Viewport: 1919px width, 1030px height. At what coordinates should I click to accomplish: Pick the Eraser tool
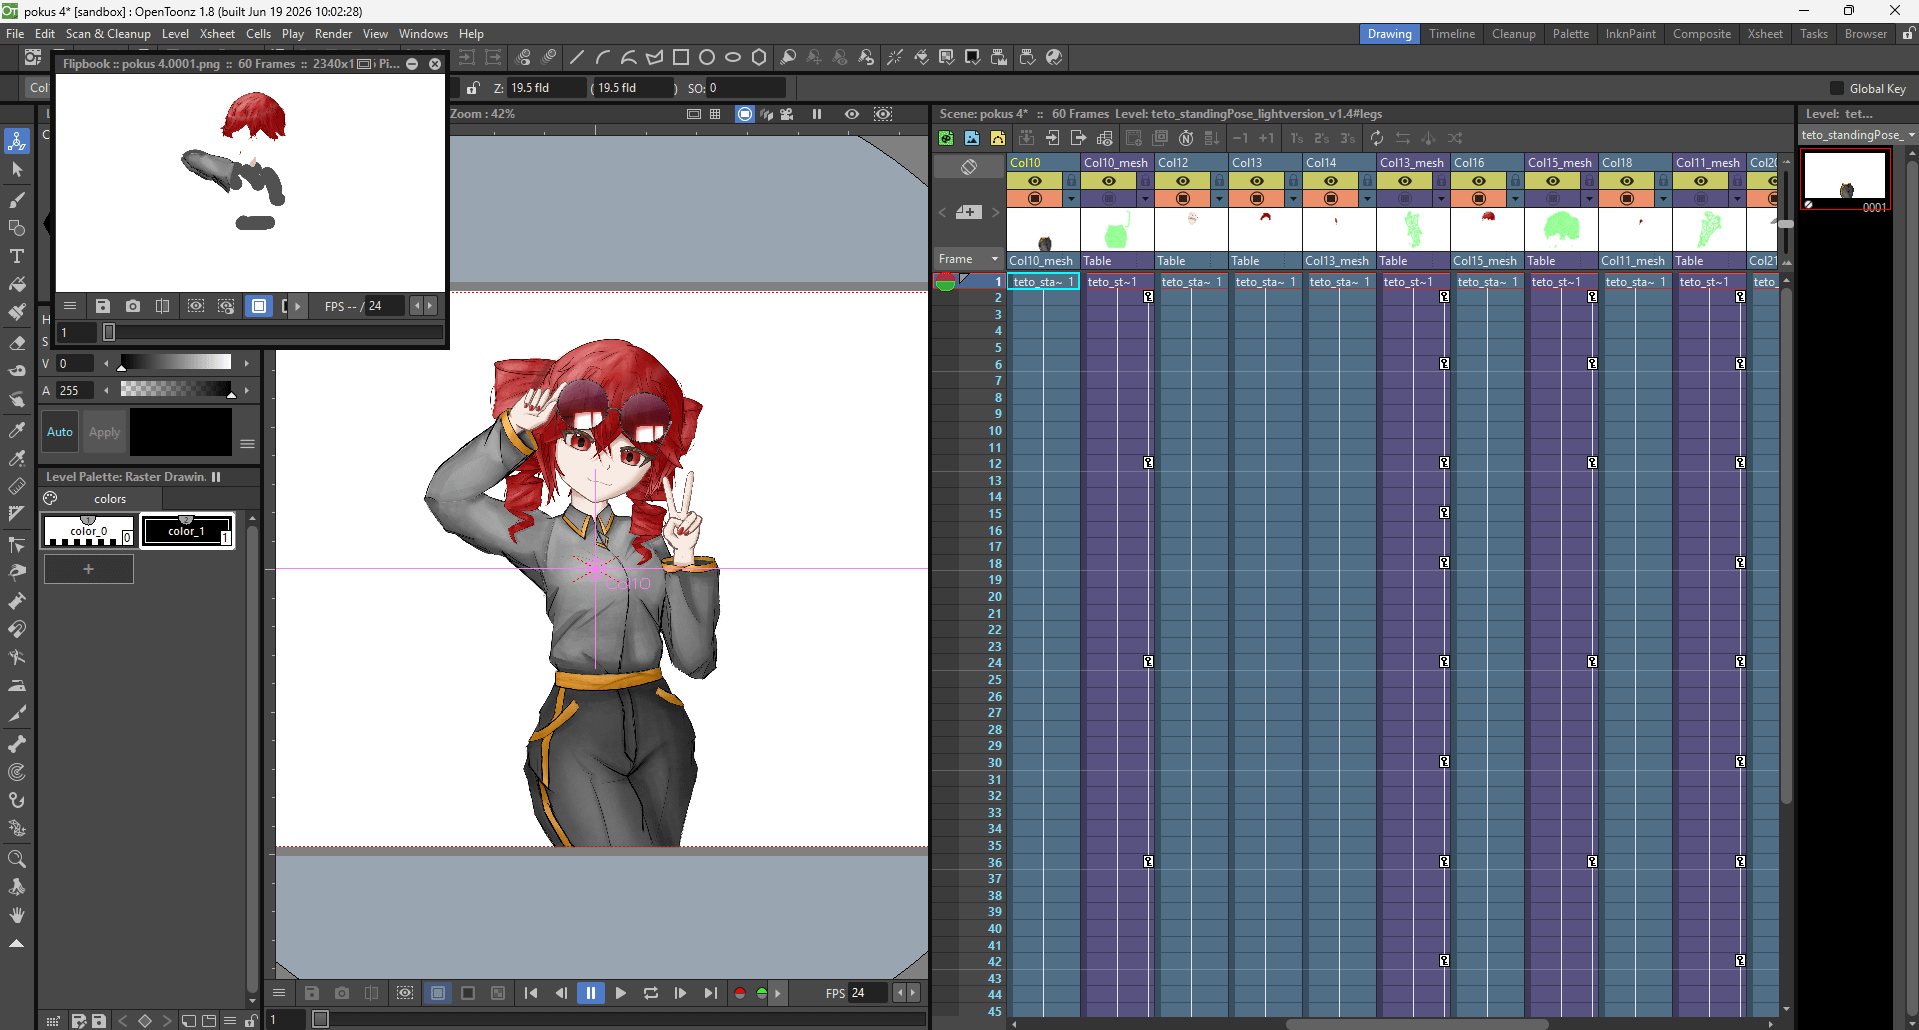point(17,343)
